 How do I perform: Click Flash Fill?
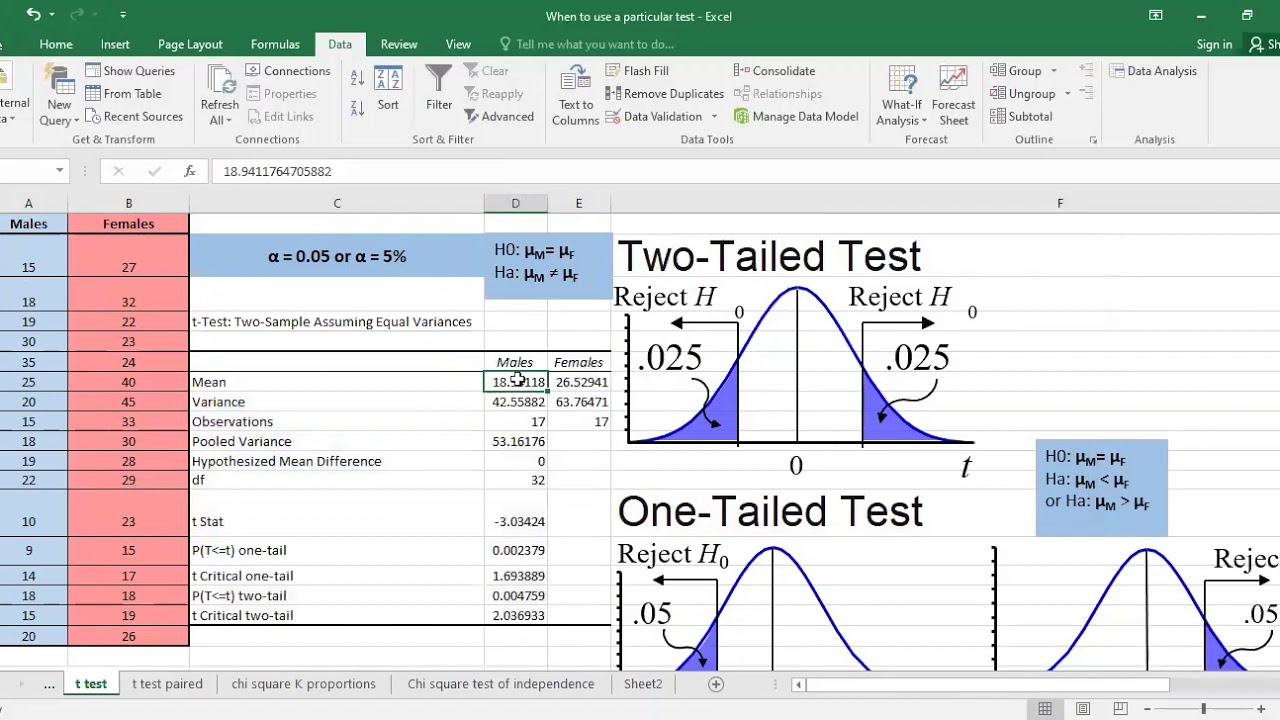tap(637, 71)
